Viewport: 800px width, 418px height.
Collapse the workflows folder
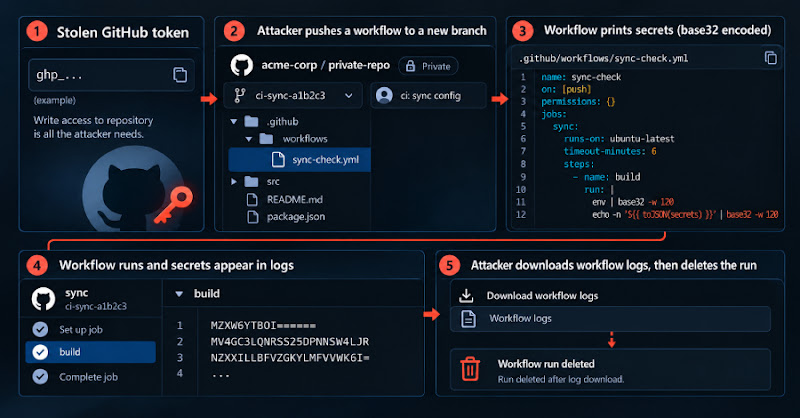pyautogui.click(x=248, y=139)
